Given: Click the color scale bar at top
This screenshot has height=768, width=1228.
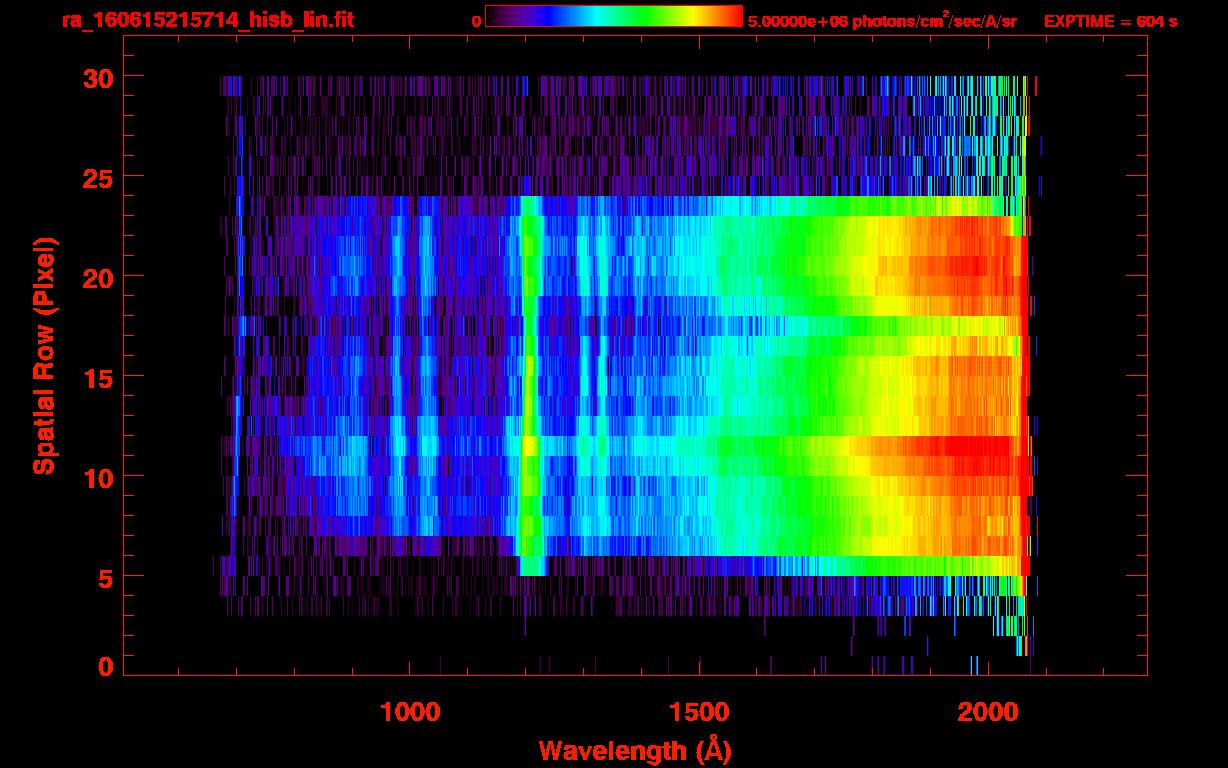Looking at the screenshot, I should tap(613, 16).
